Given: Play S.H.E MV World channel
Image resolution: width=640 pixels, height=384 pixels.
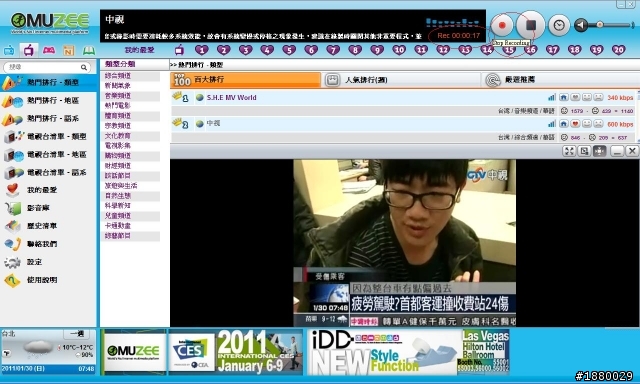Looking at the screenshot, I should coord(231,98).
